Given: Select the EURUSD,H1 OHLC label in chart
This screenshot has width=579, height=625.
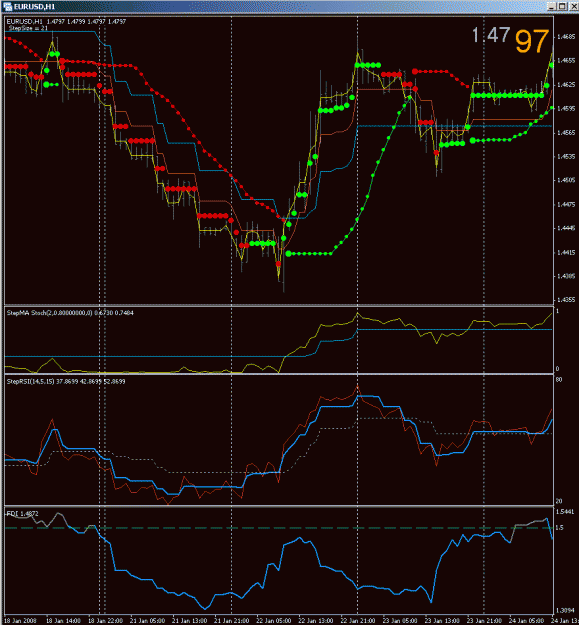Looking at the screenshot, I should click(x=66, y=22).
